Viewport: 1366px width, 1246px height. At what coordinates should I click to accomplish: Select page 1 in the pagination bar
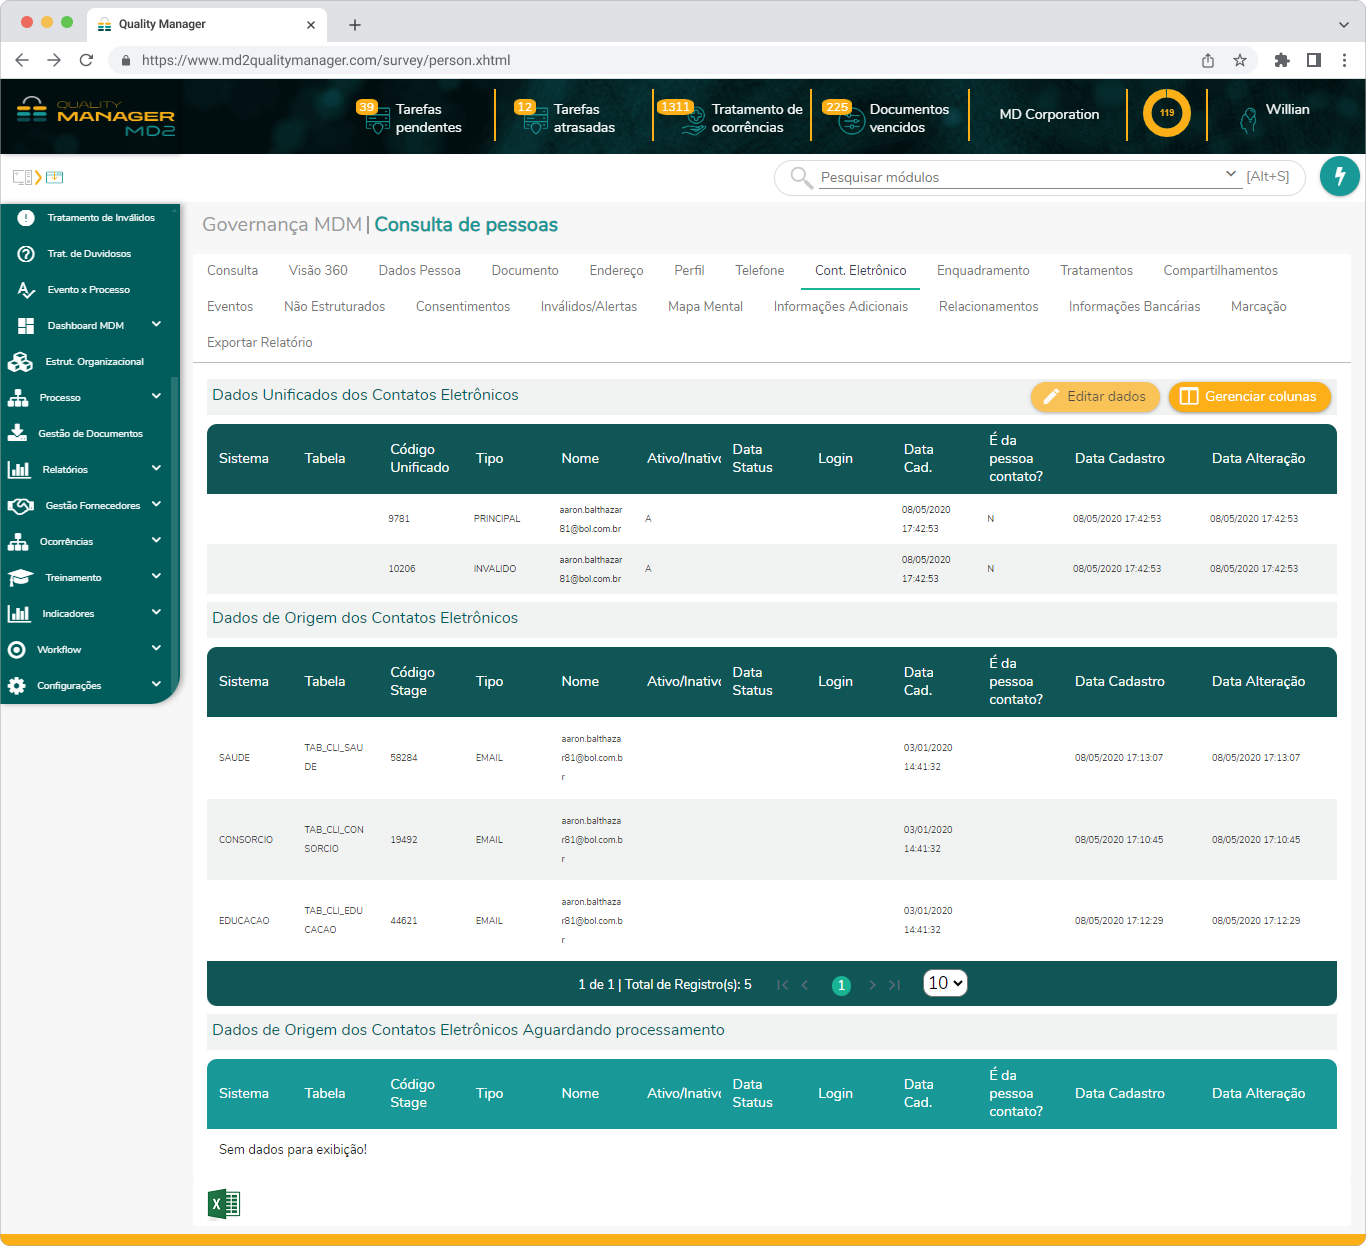[841, 984]
